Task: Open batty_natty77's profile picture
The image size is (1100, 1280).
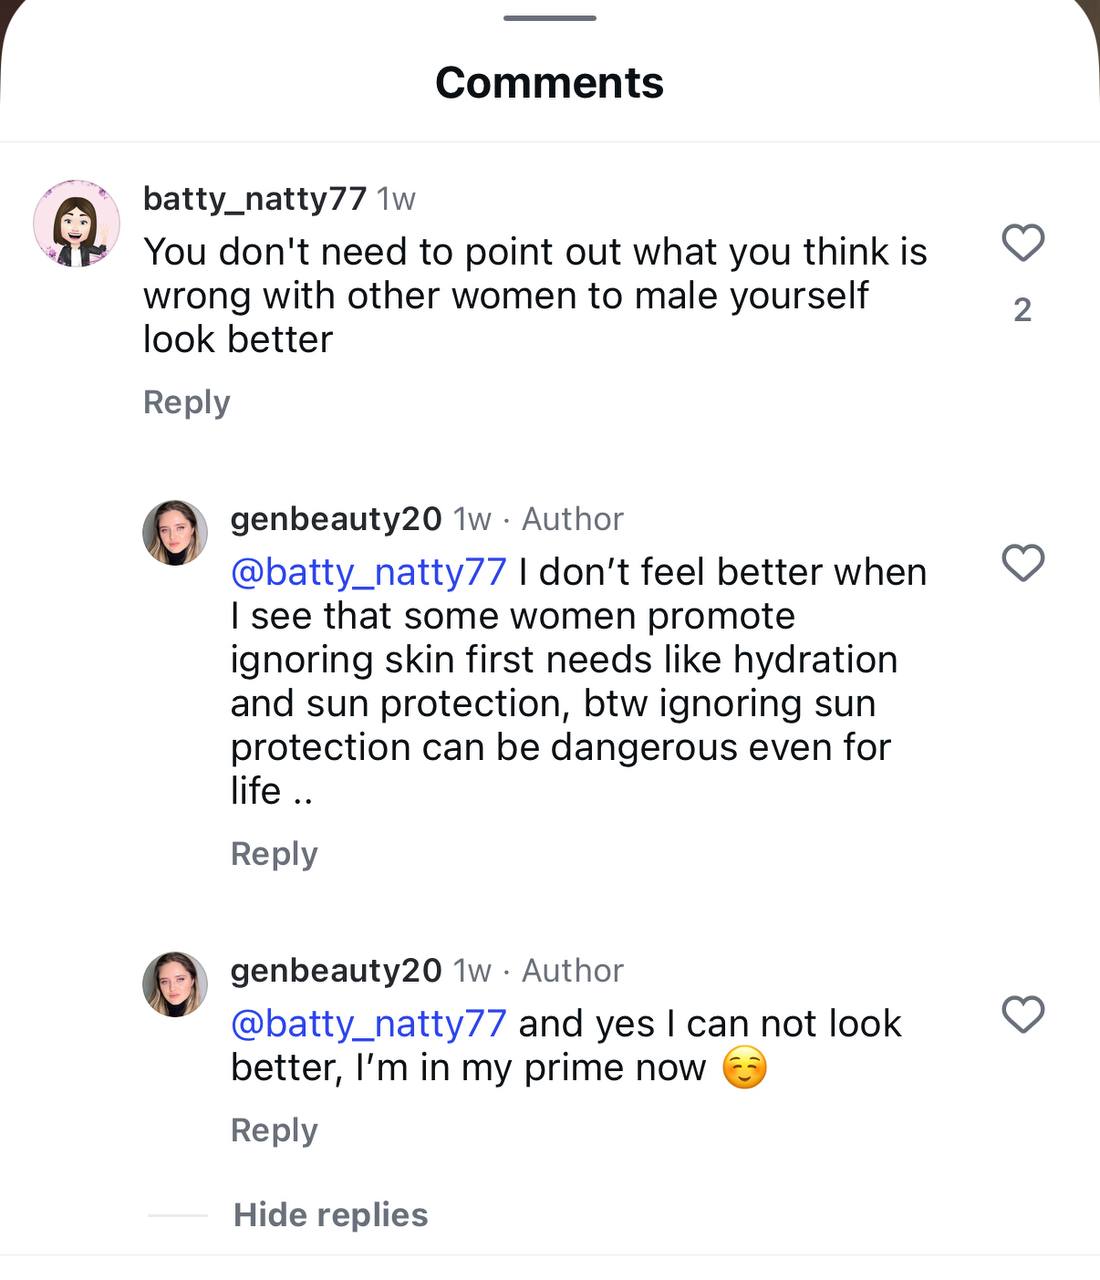Action: 77,224
